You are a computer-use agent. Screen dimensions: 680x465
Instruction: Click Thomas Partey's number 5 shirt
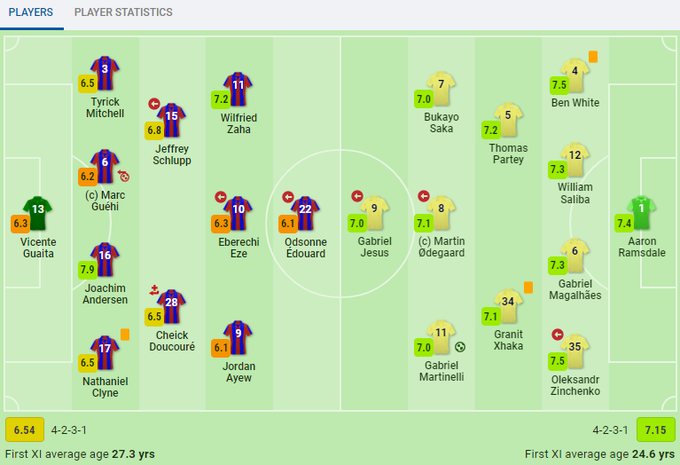coord(508,115)
